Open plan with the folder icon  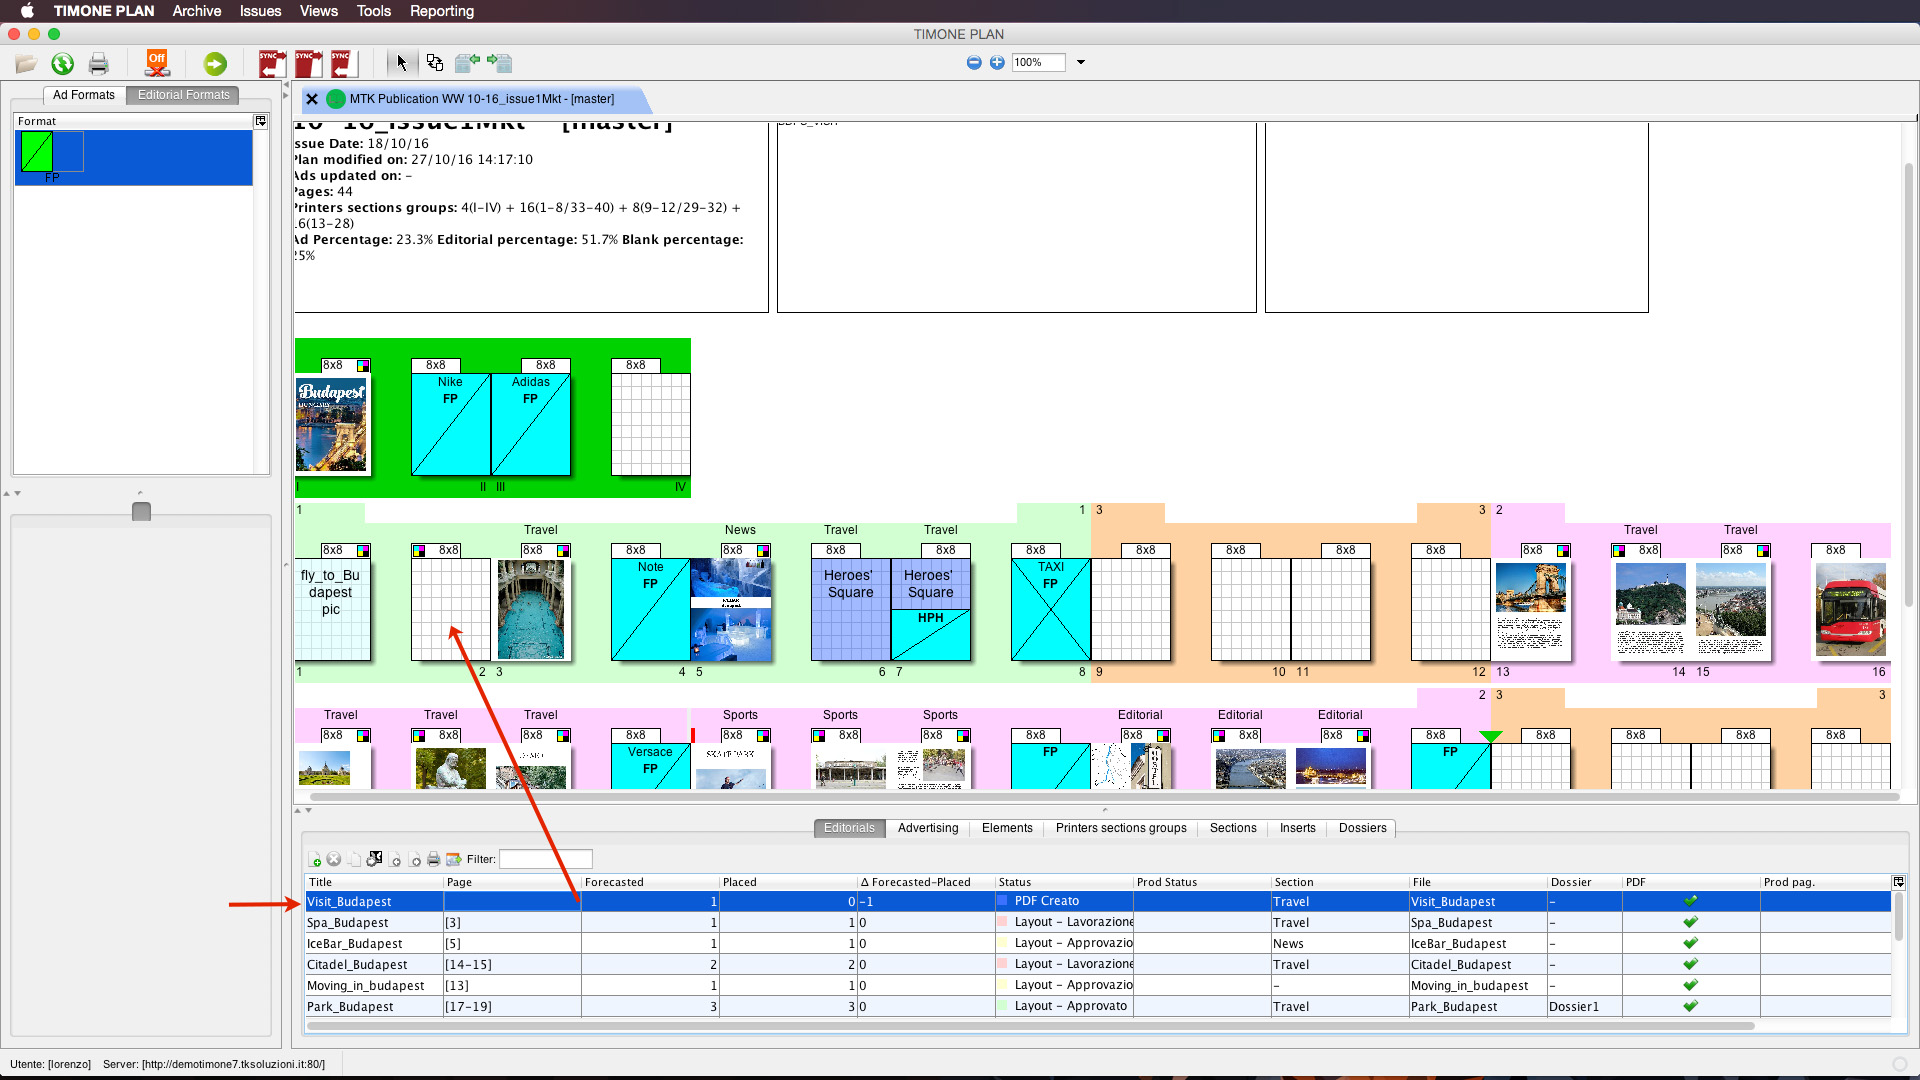[x=26, y=64]
